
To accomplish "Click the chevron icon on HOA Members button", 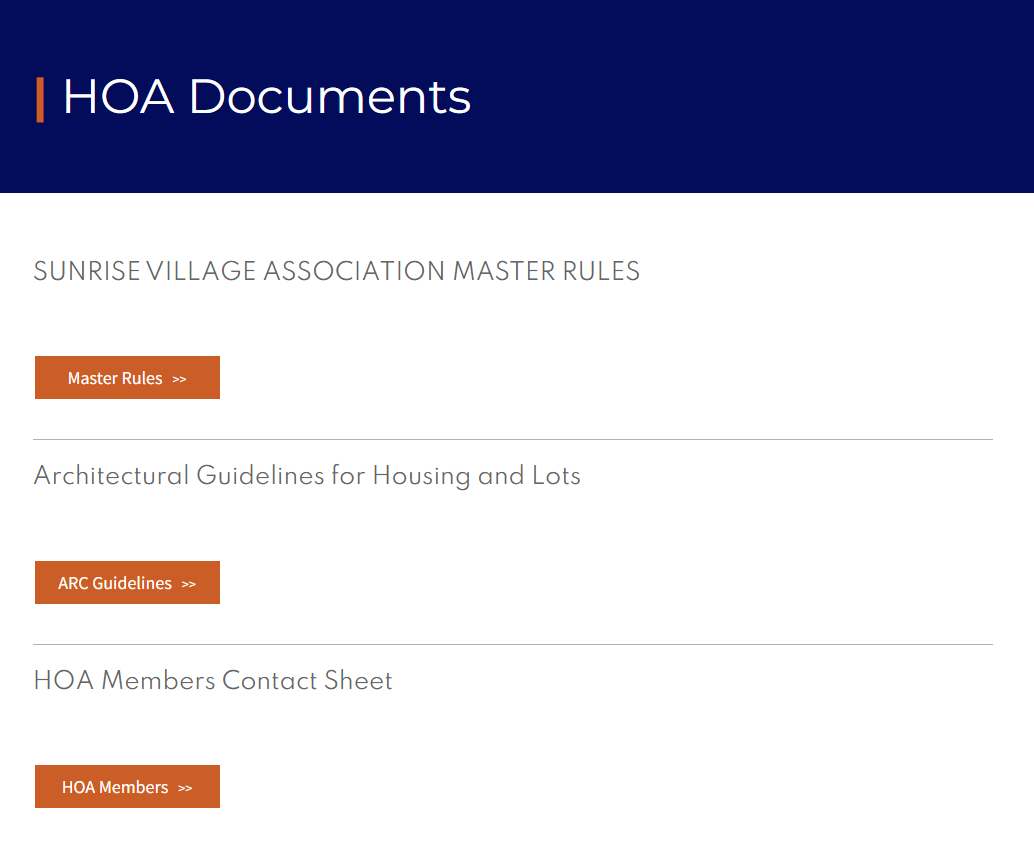I will coord(186,787).
